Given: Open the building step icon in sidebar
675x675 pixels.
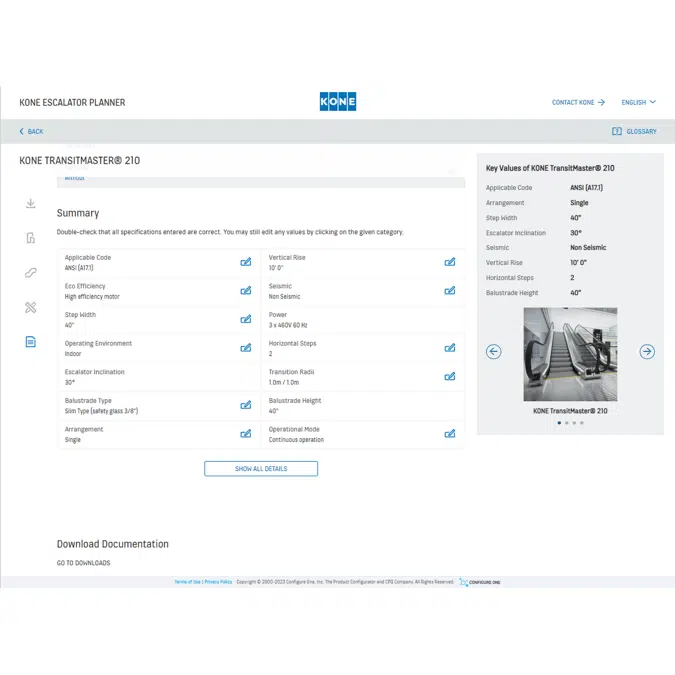Looking at the screenshot, I should (x=31, y=238).
